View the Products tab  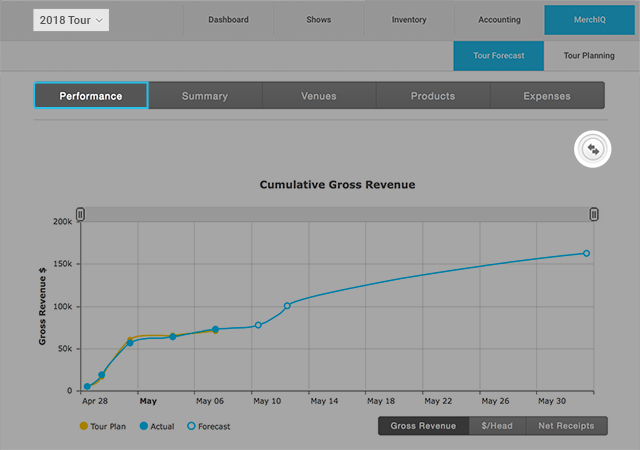coord(433,96)
